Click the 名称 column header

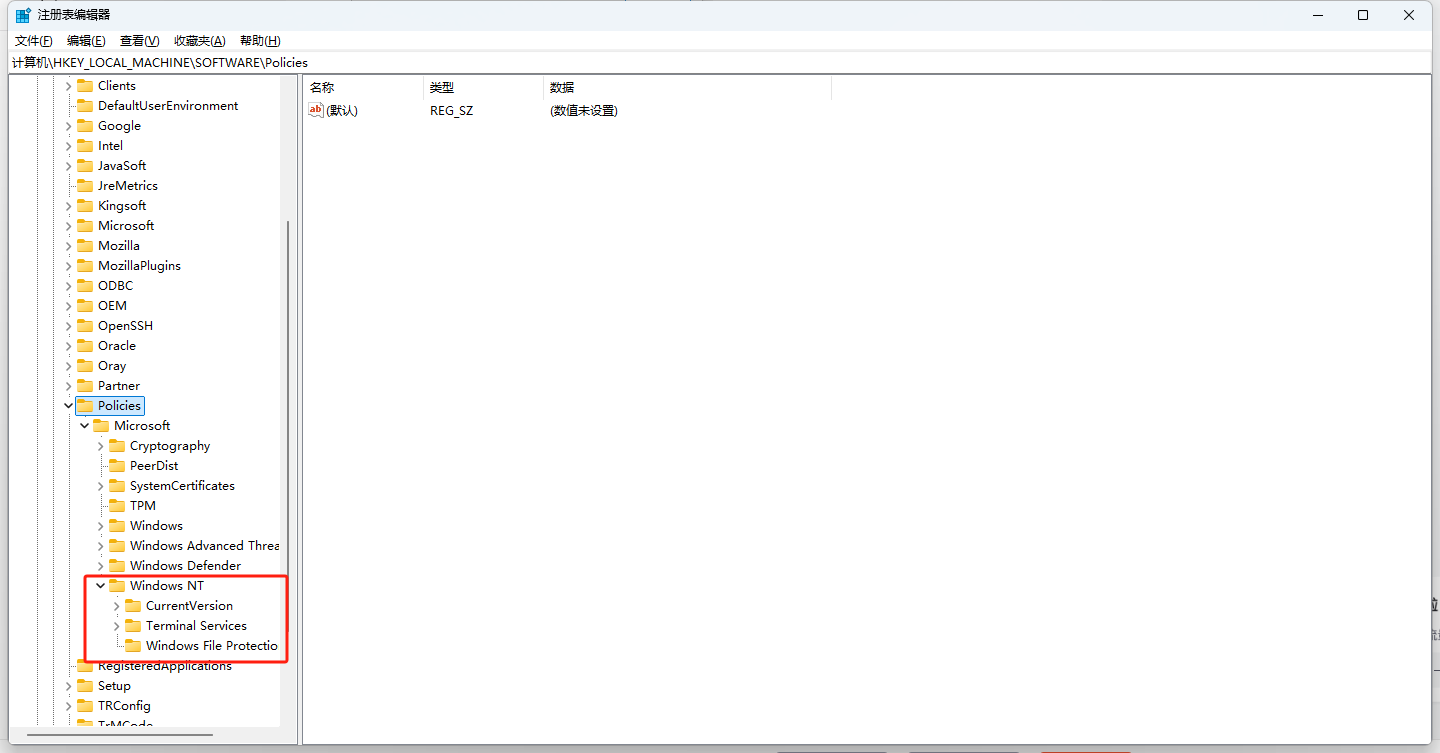363,88
